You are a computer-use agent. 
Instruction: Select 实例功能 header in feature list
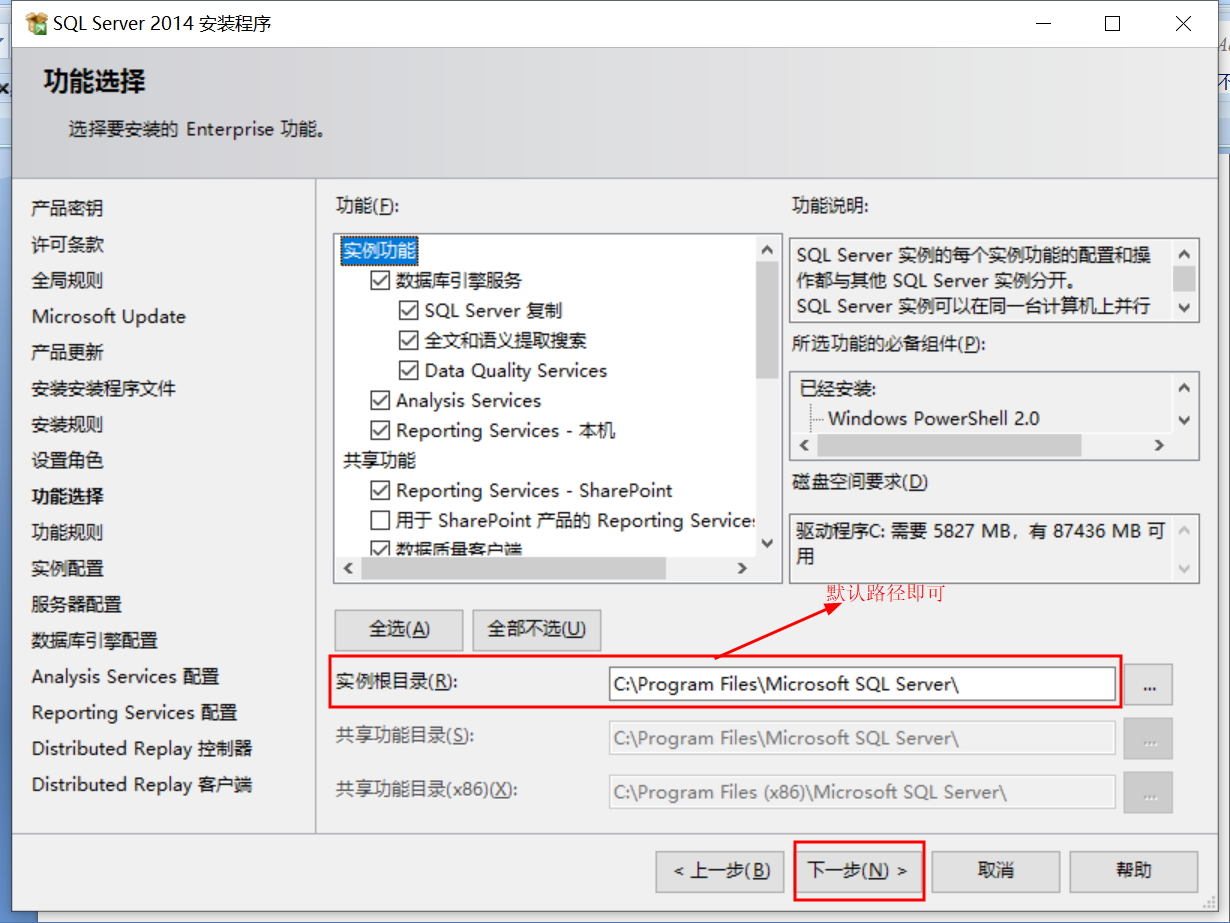[379, 251]
